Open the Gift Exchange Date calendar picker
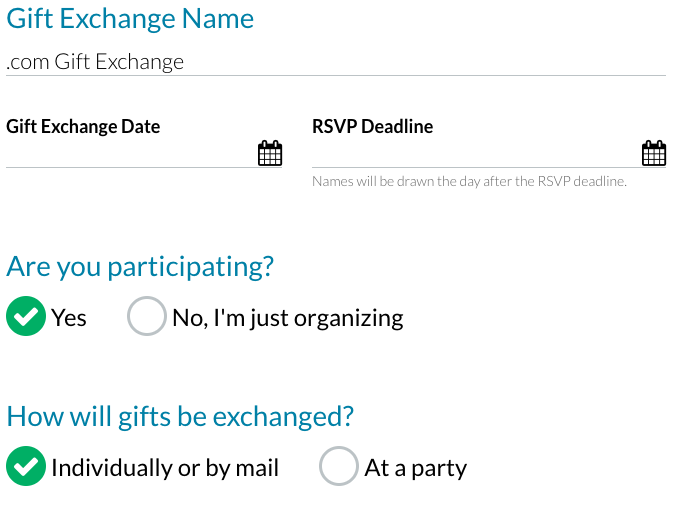Screen dimensions: 693x507 270,153
